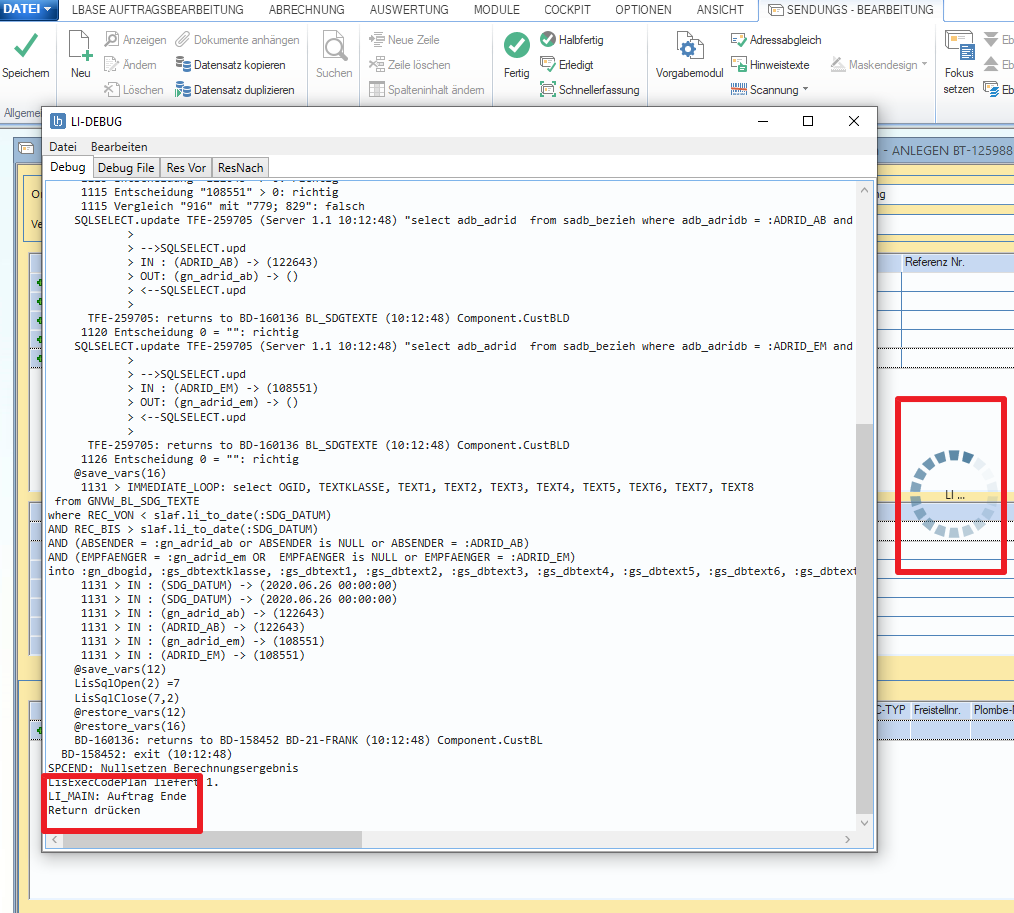Open Schnellerfassung quick entry

(590, 90)
